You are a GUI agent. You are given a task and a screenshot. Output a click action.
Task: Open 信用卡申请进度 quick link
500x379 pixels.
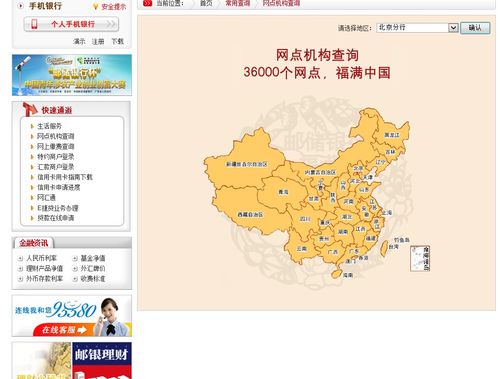59,187
